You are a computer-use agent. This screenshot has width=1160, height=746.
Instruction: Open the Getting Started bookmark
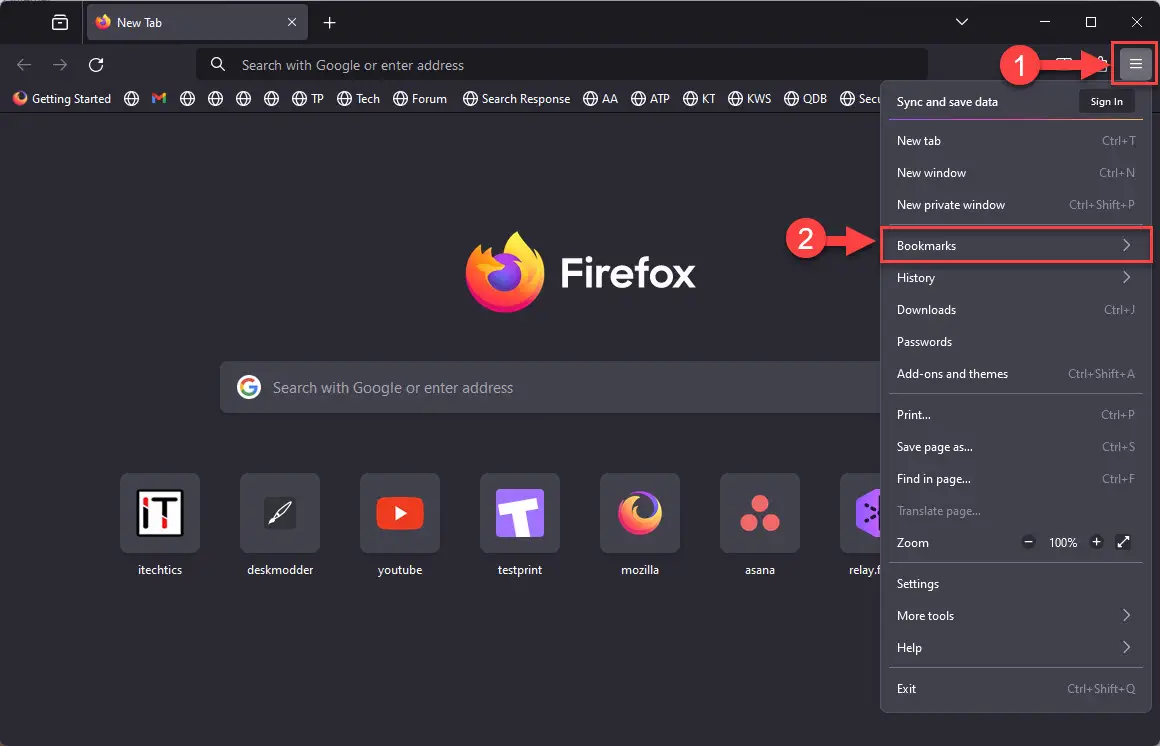tap(62, 98)
